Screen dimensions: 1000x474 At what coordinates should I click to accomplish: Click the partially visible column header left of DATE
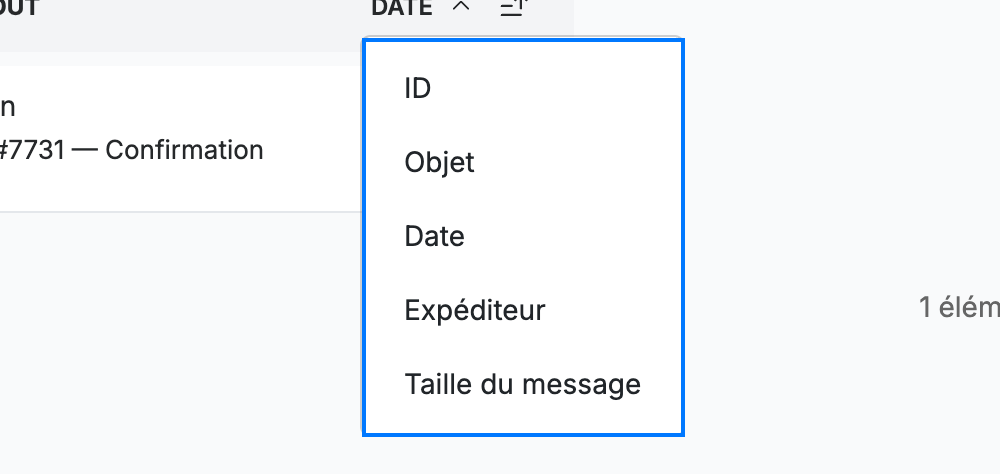(19, 8)
